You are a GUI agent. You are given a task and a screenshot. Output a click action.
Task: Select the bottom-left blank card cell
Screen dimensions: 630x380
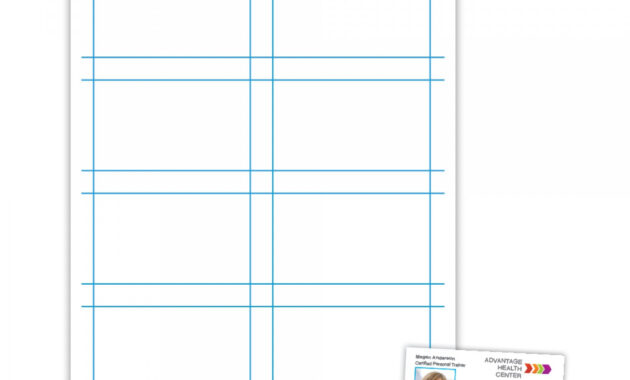[x=172, y=343]
